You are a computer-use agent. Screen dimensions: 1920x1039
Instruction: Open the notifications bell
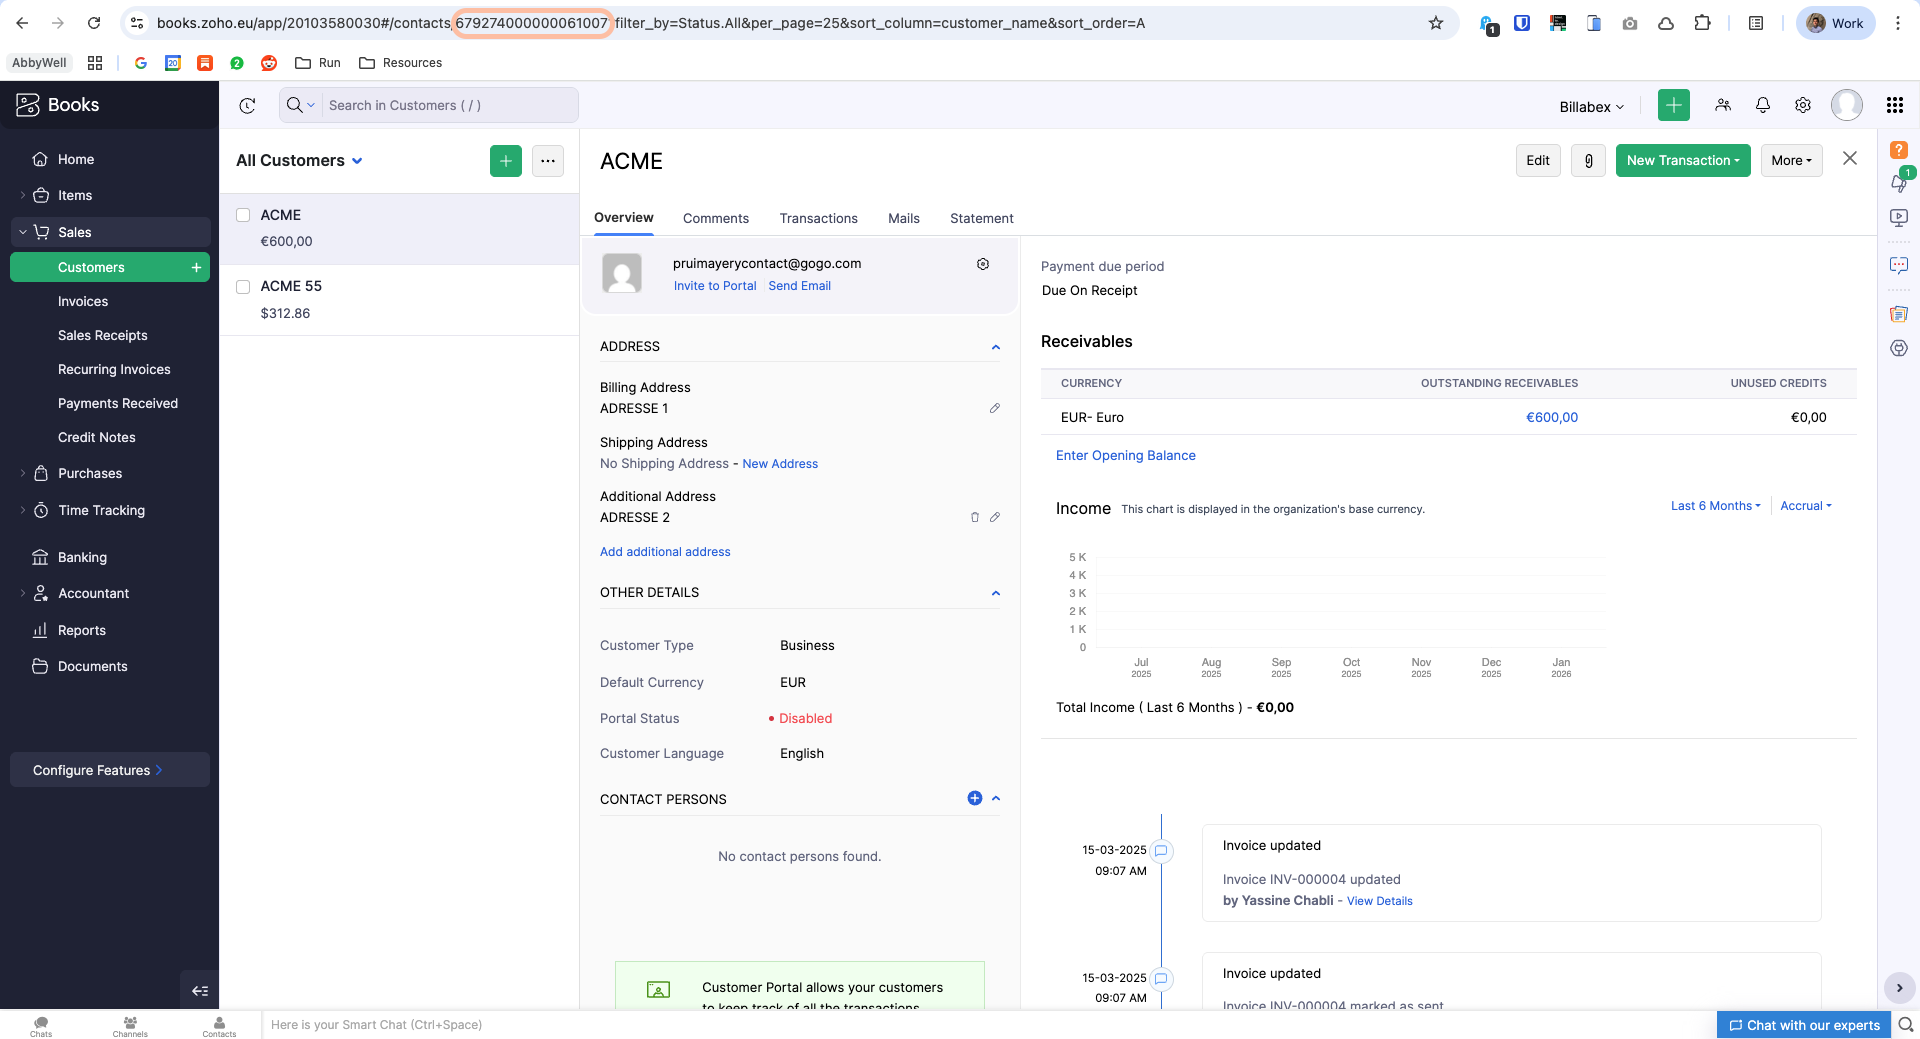[1763, 105]
